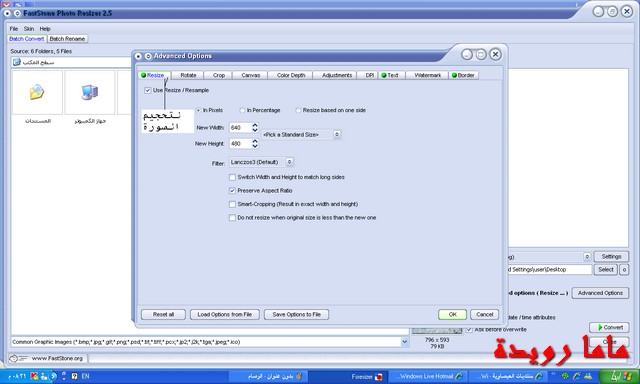Switch to the Watermark tab
Image resolution: width=640 pixels, height=384 pixels.
tap(427, 75)
